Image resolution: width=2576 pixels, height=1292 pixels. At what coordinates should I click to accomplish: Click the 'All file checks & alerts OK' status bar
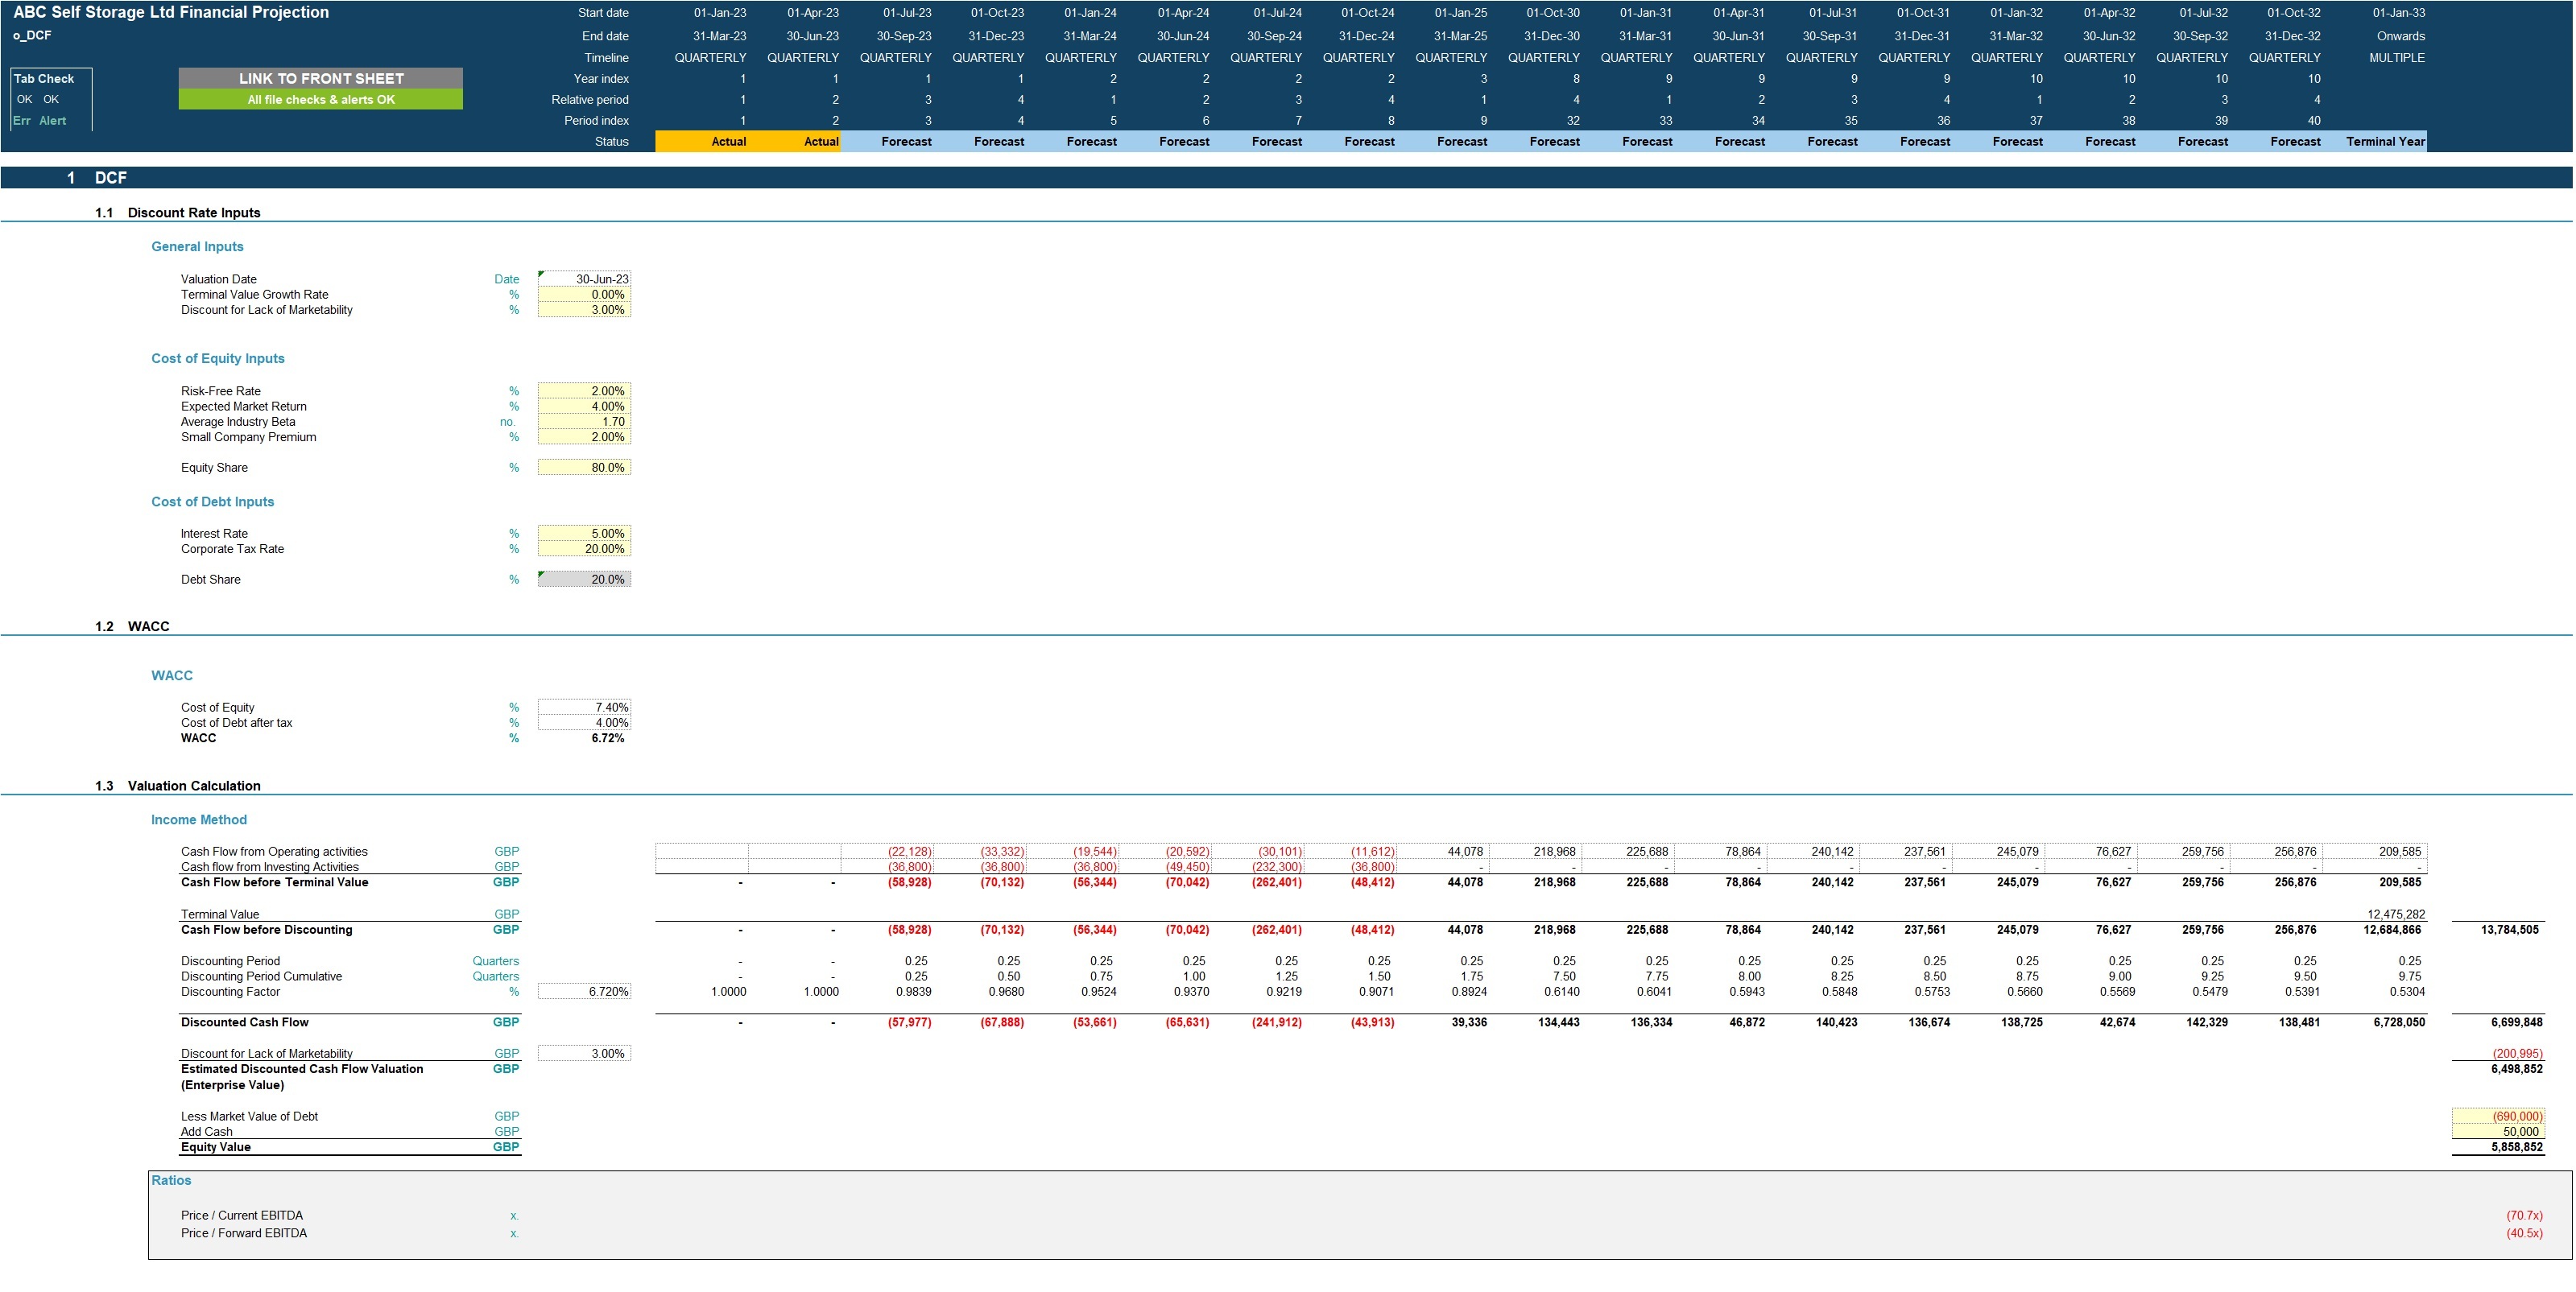320,100
